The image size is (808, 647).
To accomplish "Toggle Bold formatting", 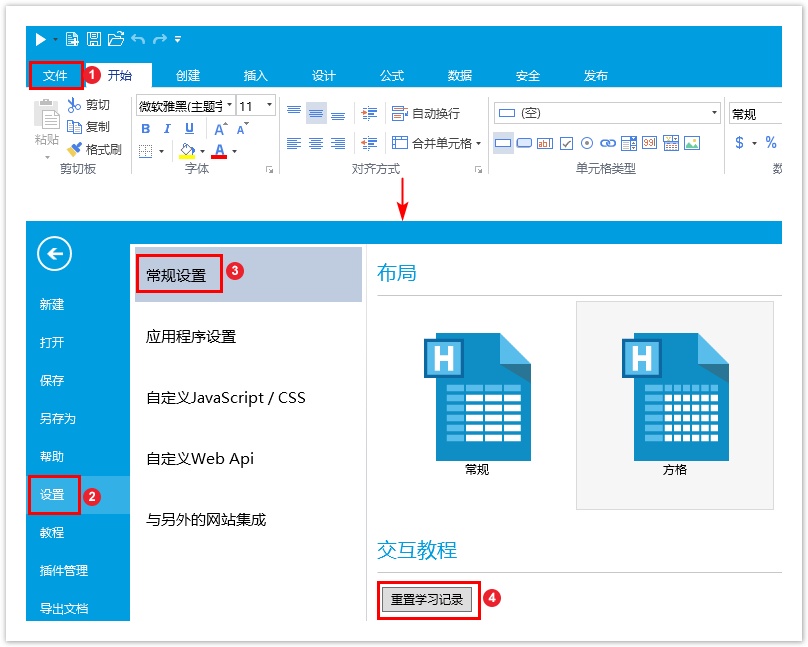I will [x=145, y=128].
